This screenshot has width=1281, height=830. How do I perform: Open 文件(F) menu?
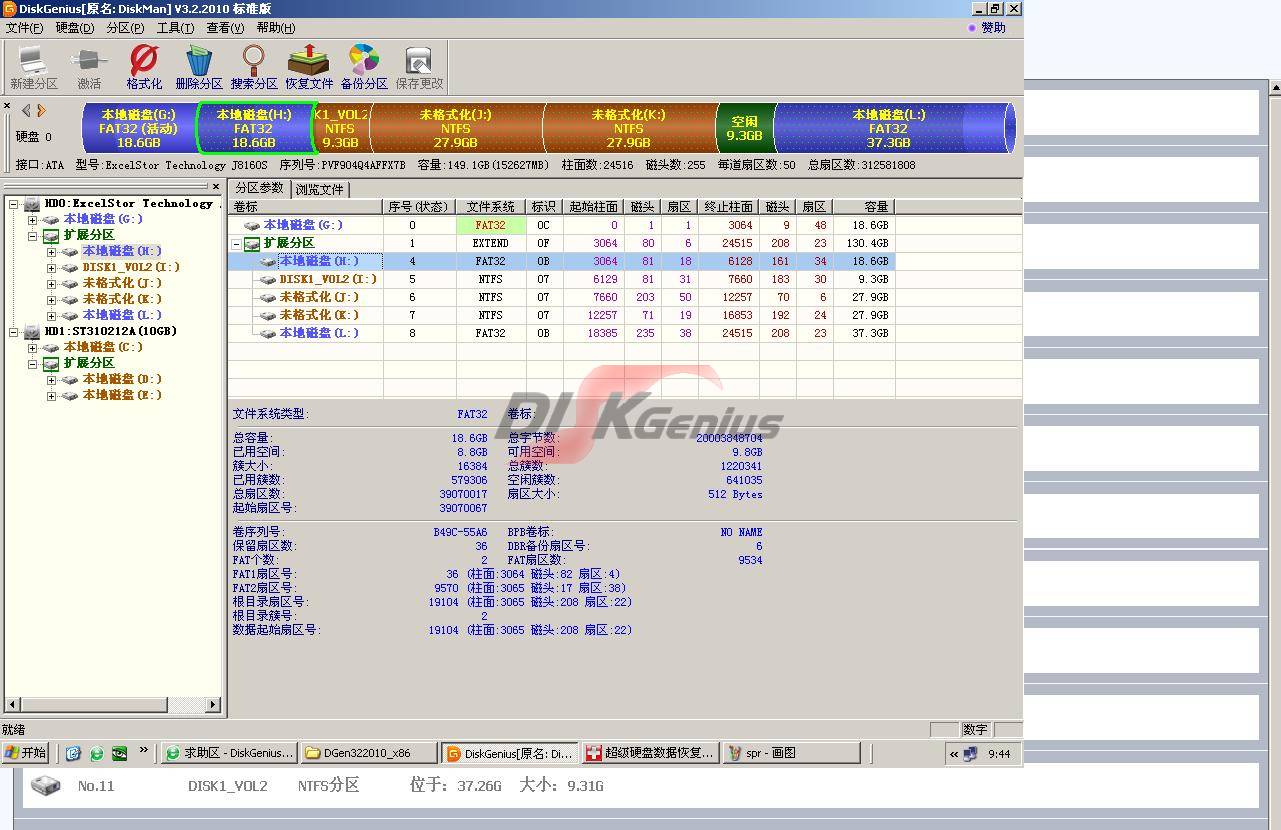[x=24, y=28]
